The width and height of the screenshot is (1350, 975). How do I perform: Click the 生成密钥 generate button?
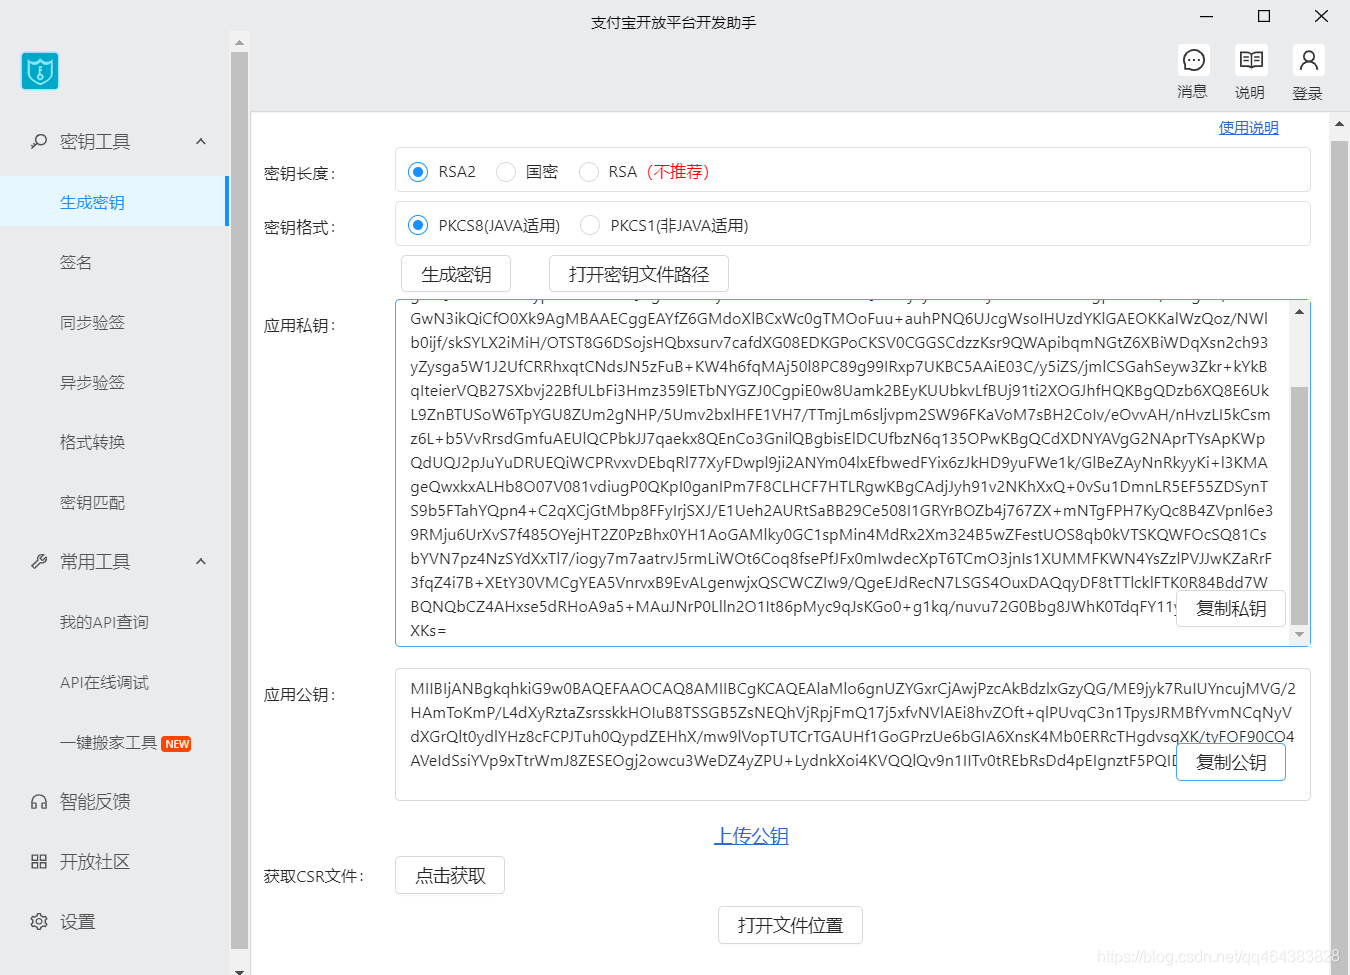(x=456, y=274)
